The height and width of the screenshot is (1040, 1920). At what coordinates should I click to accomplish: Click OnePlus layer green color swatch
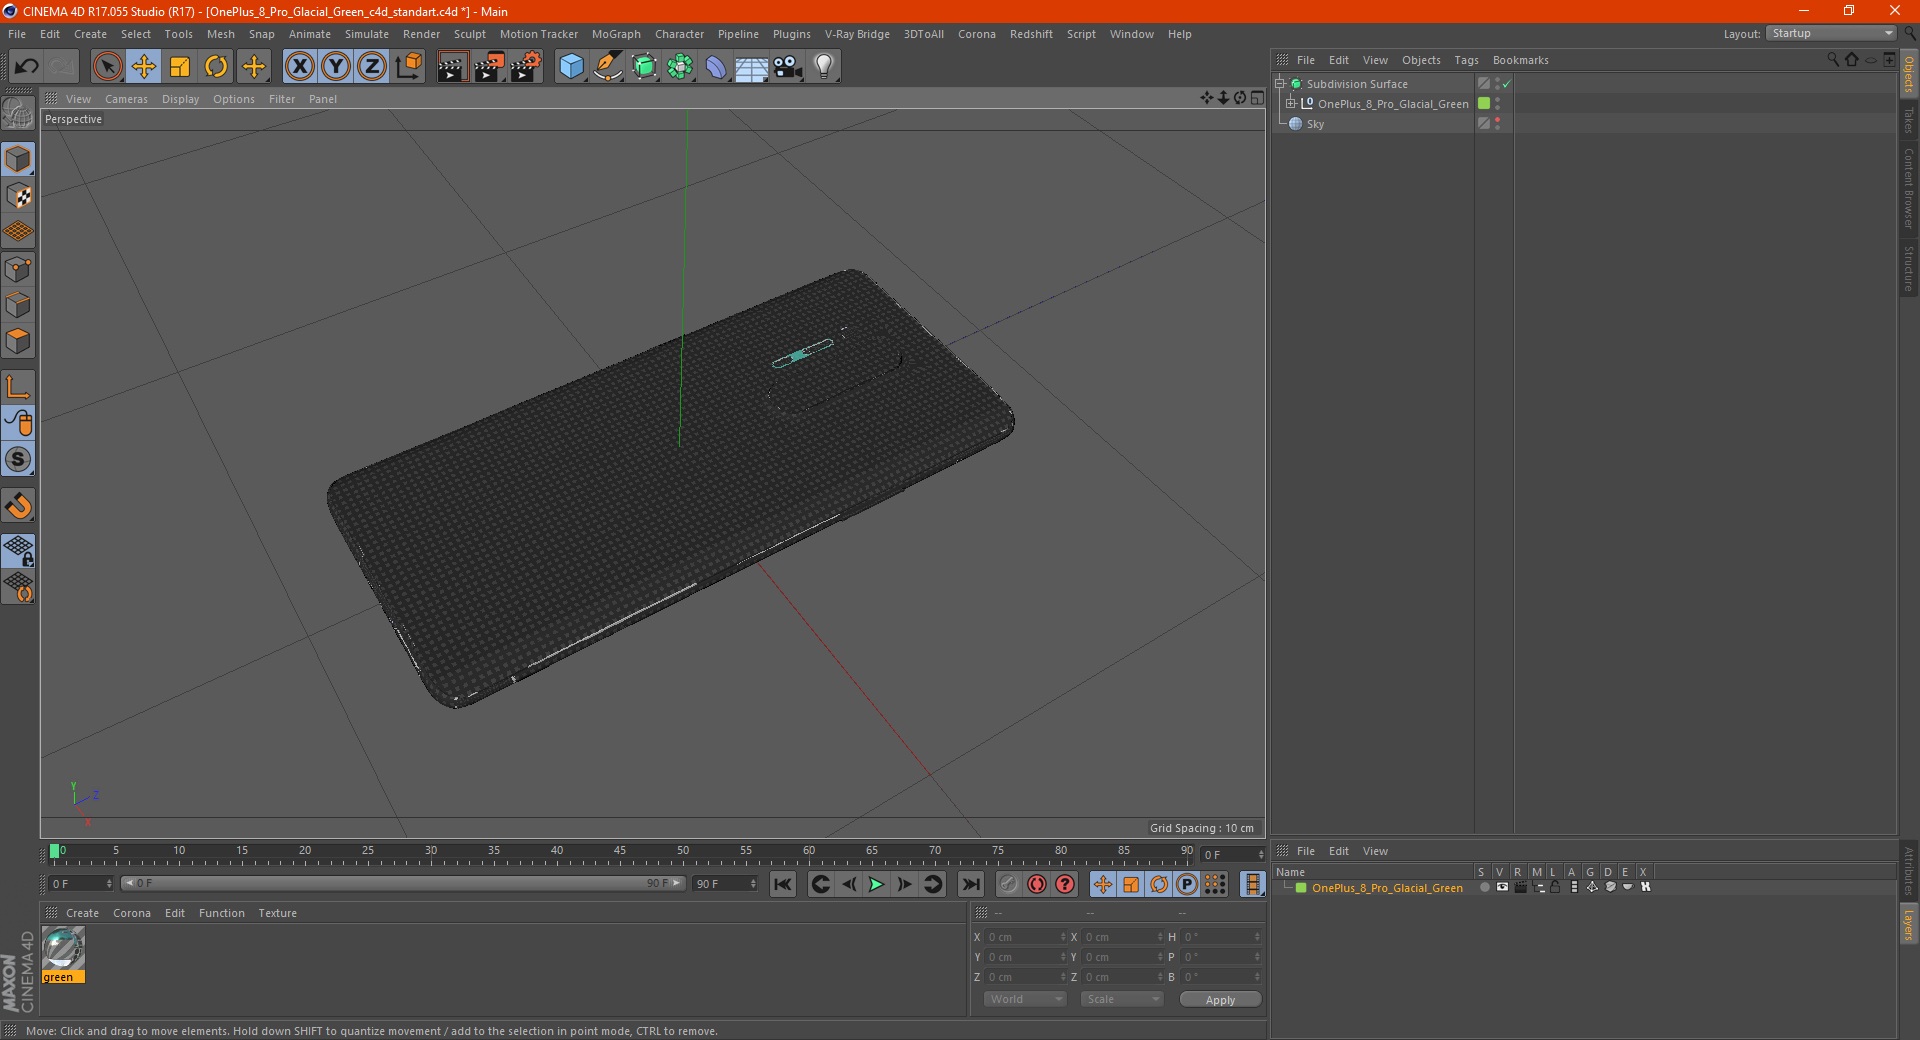pyautogui.click(x=1301, y=888)
